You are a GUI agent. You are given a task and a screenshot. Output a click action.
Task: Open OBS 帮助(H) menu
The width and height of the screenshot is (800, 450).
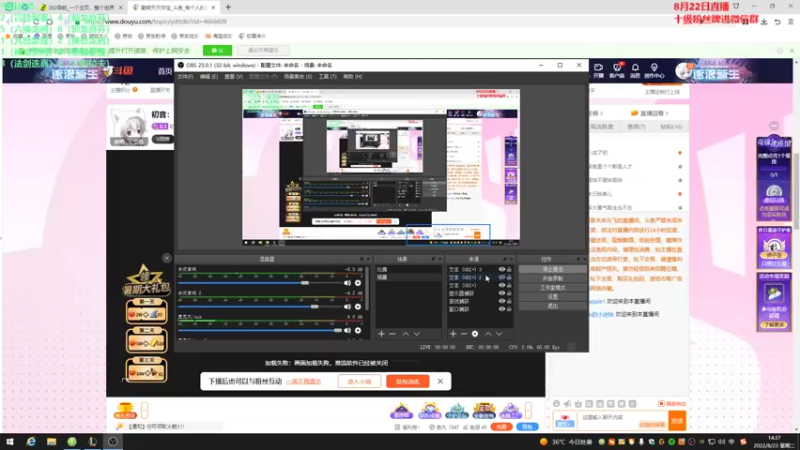353,77
